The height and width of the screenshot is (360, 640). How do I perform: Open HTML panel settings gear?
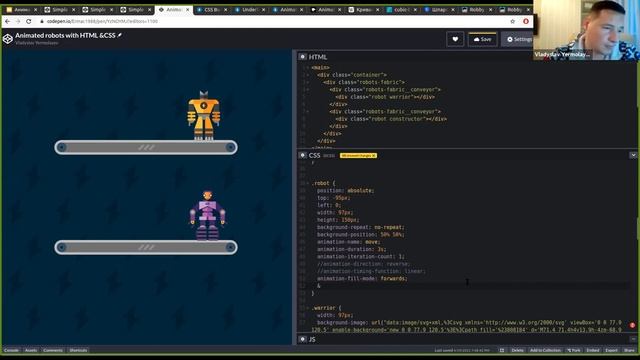click(x=302, y=57)
